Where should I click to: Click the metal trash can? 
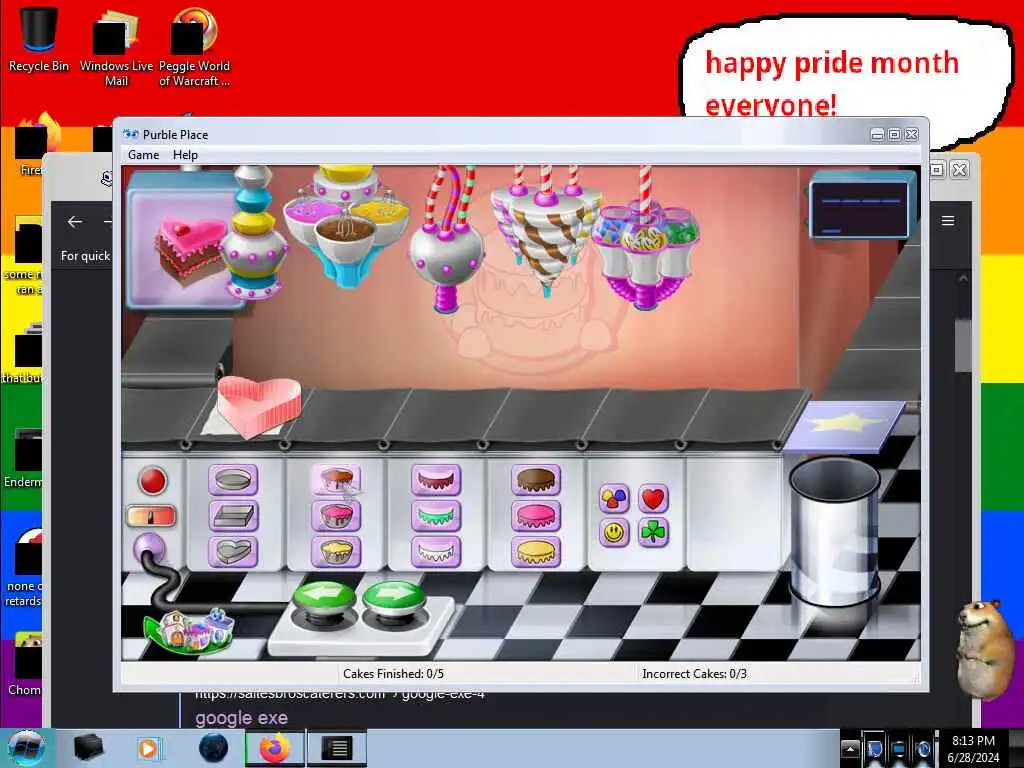[834, 532]
